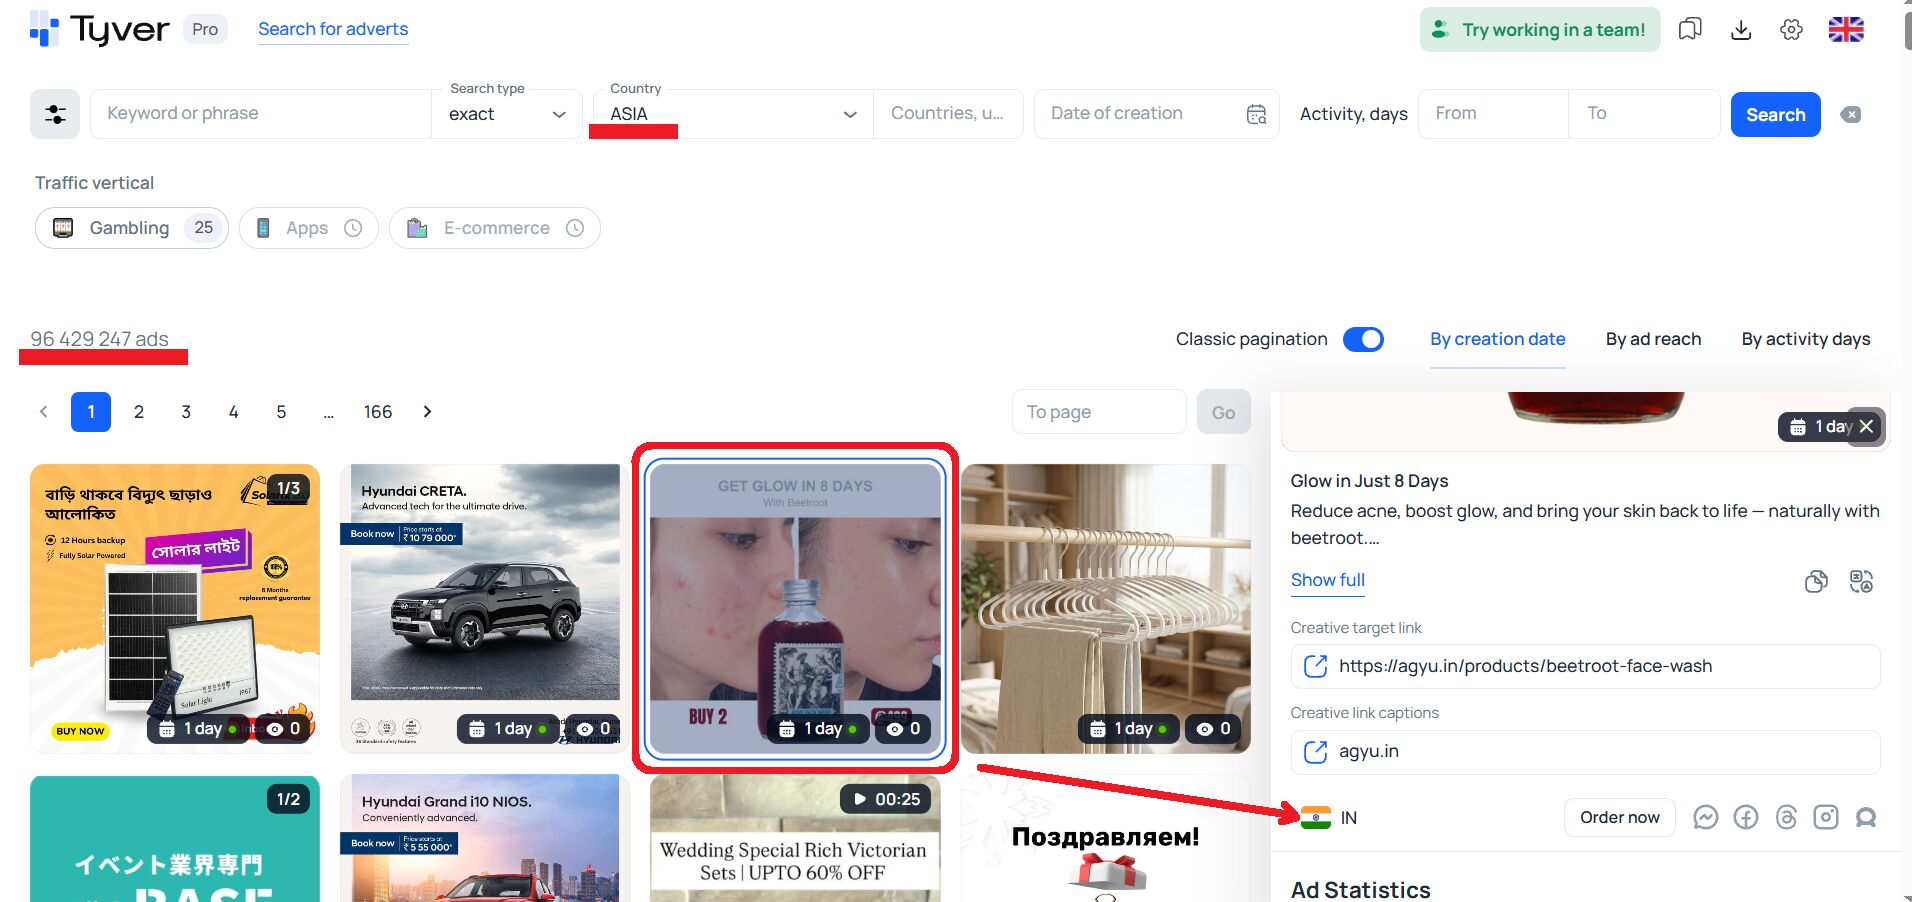Open the Countries multi-select field
The width and height of the screenshot is (1912, 902).
pyautogui.click(x=948, y=114)
